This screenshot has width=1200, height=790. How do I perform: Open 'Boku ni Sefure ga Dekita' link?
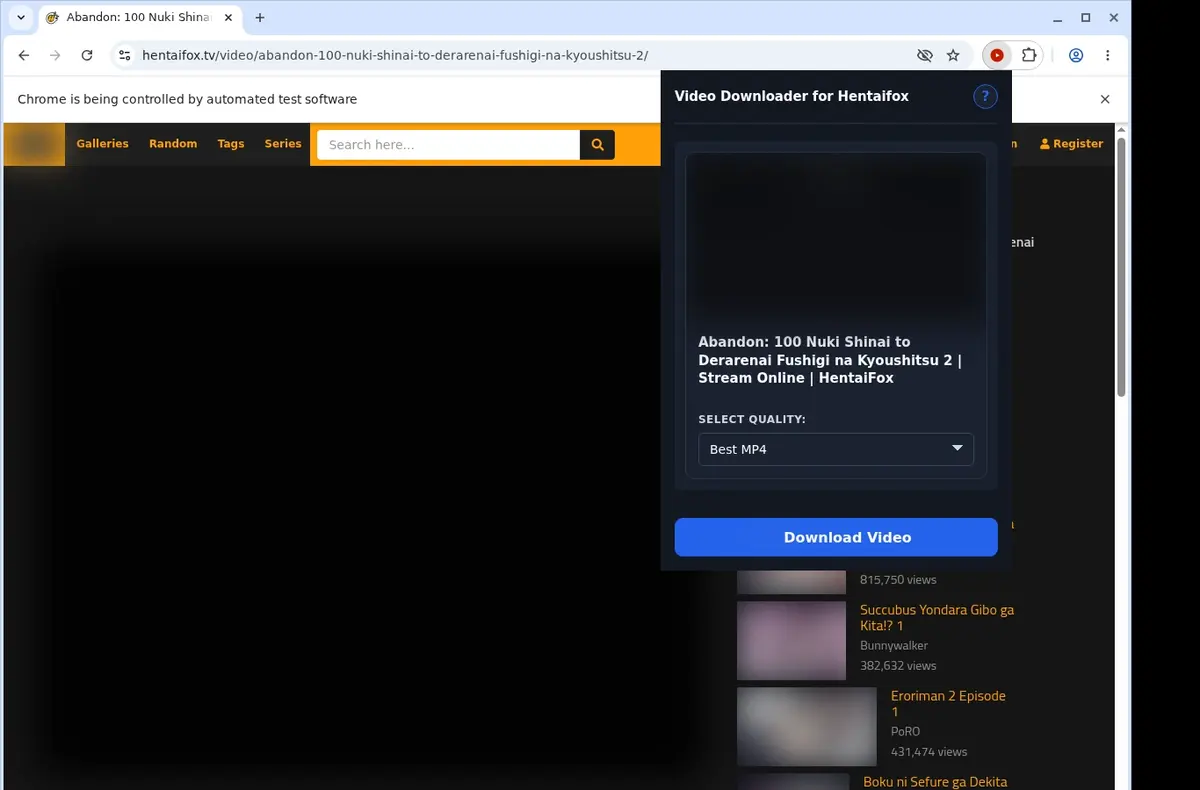(x=935, y=782)
